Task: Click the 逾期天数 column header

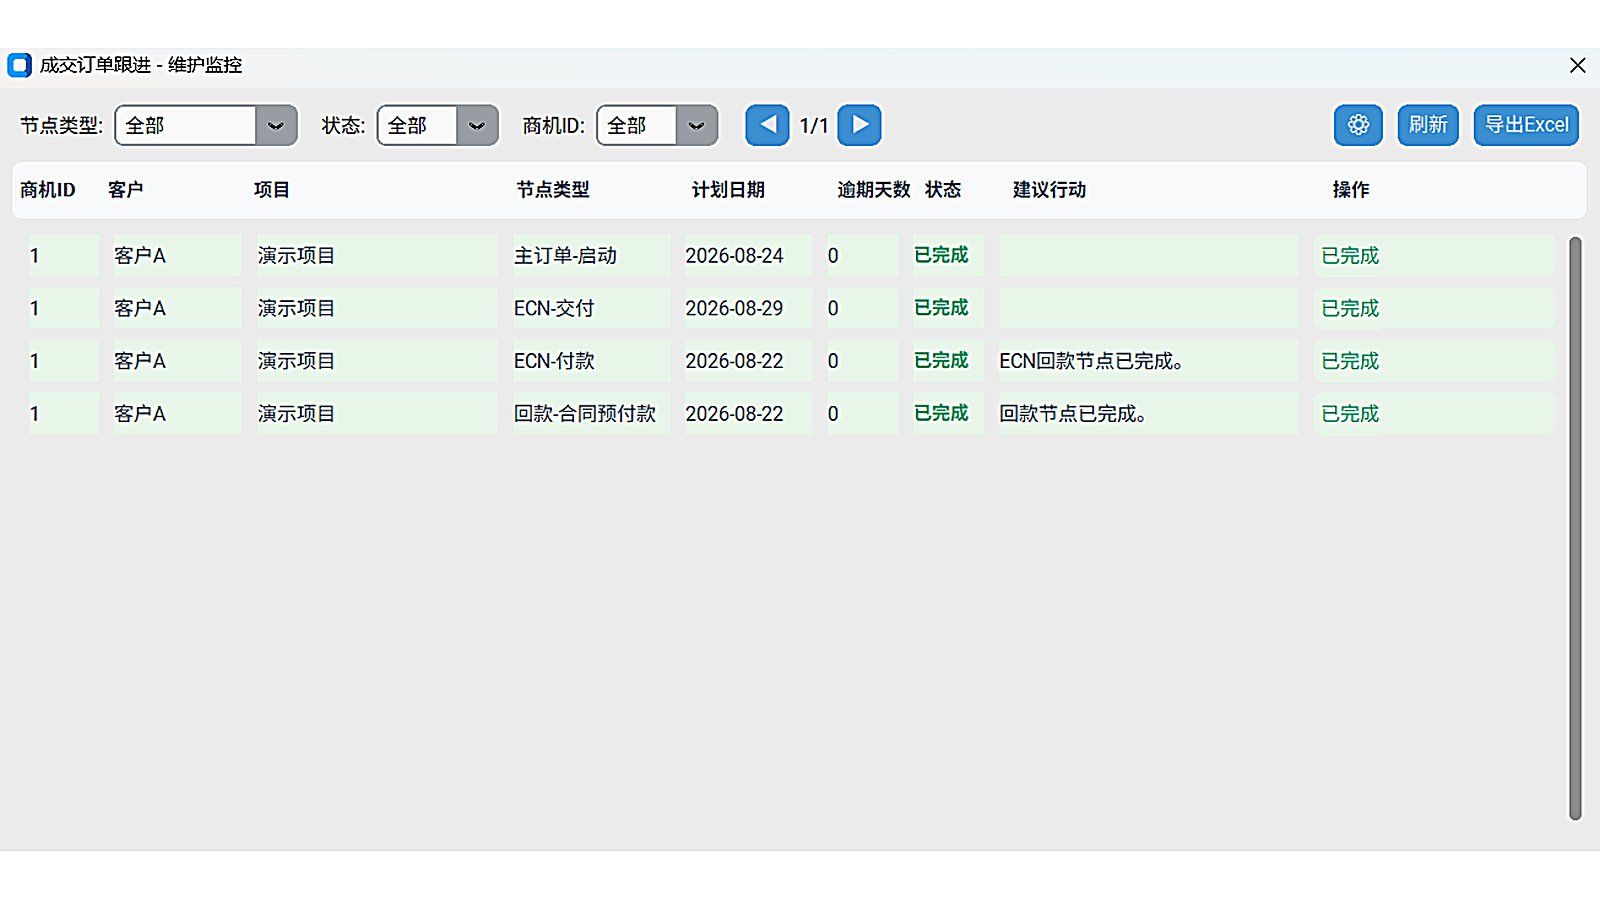Action: 874,190
